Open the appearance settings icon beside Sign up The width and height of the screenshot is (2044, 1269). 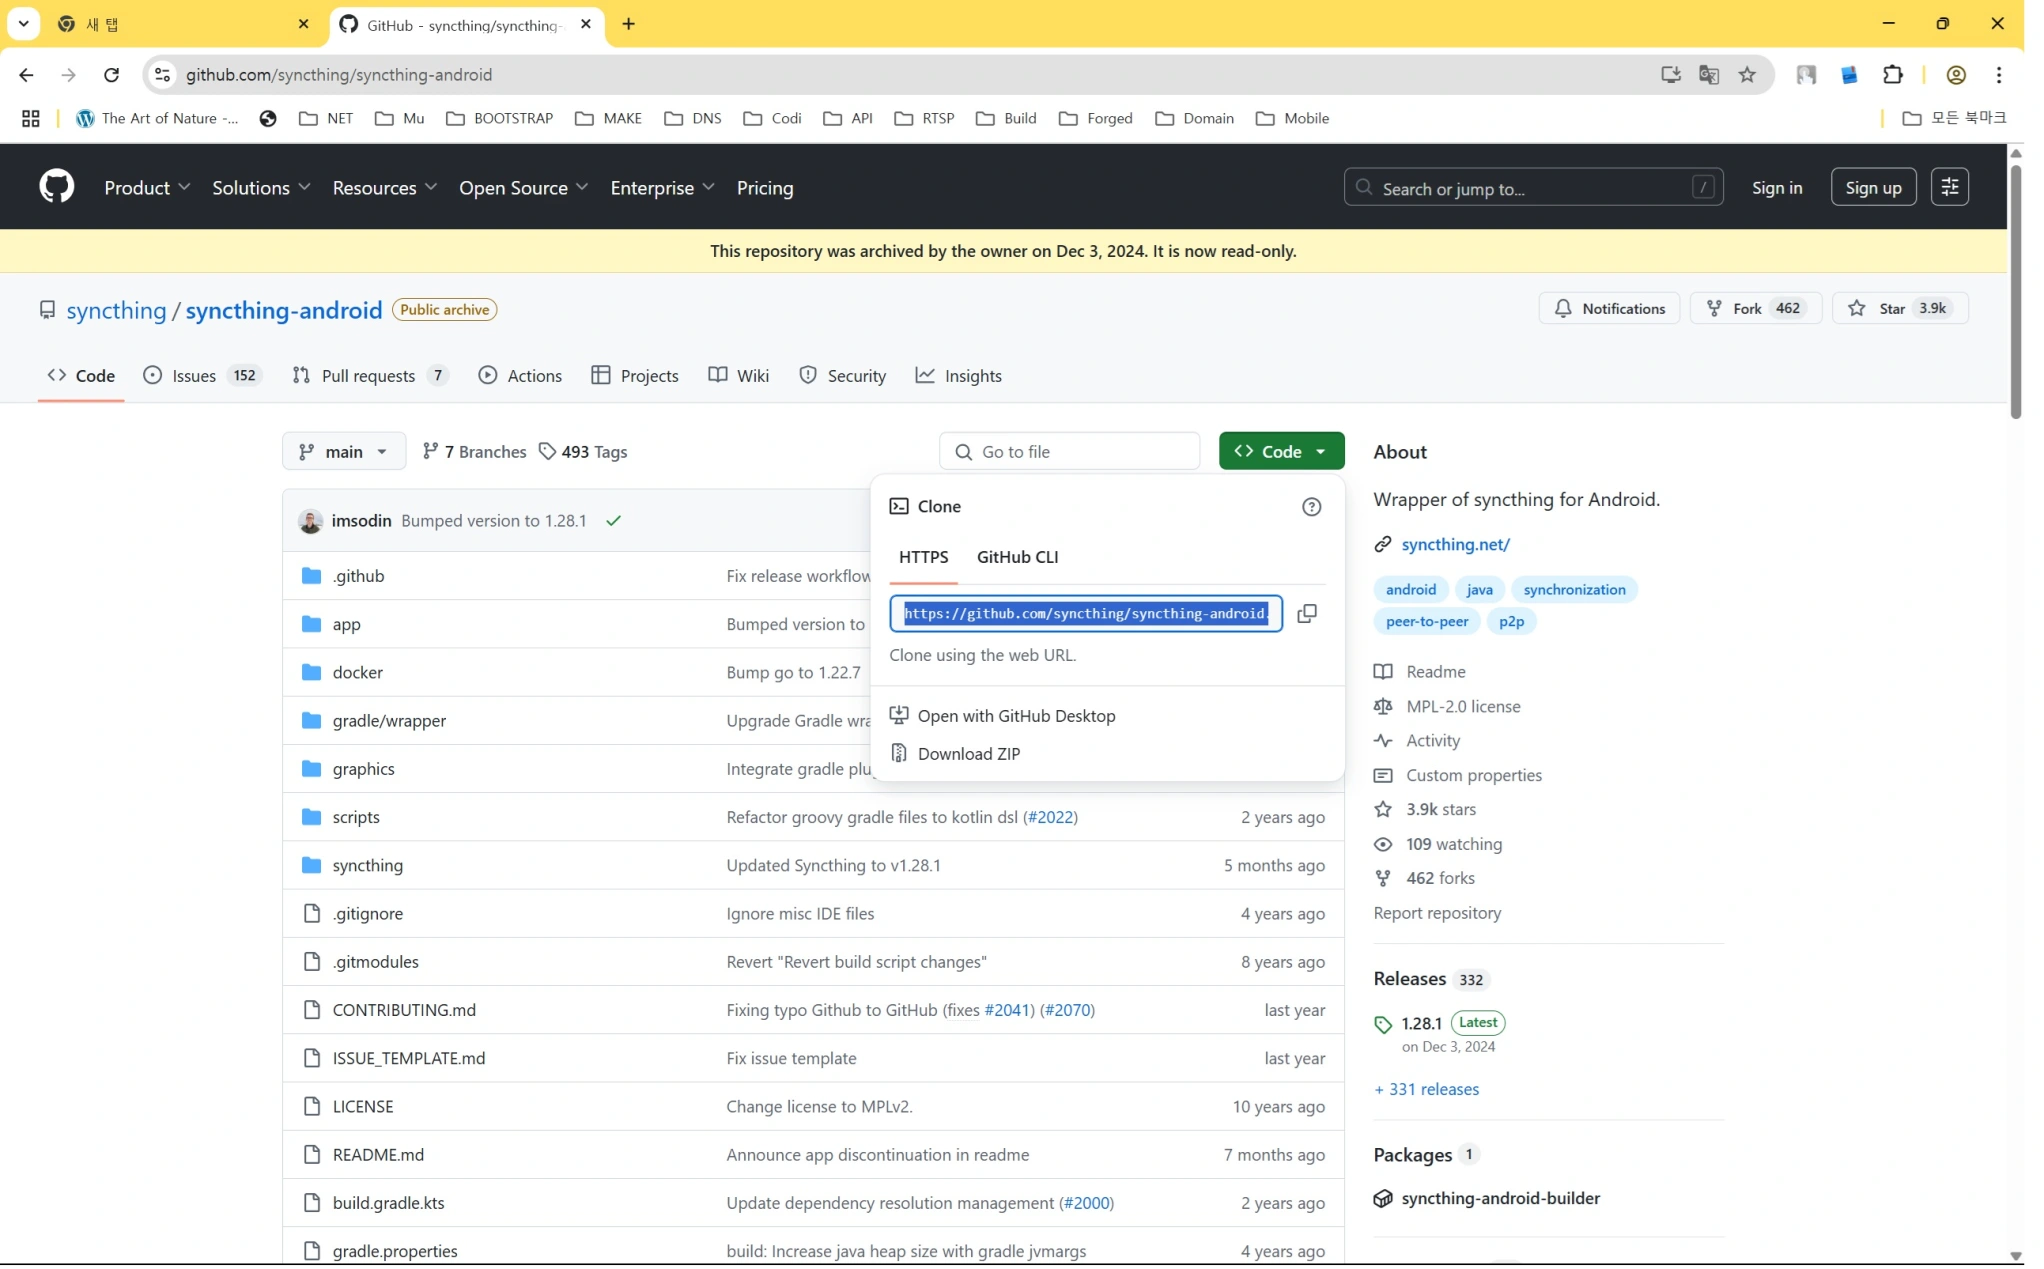1949,187
